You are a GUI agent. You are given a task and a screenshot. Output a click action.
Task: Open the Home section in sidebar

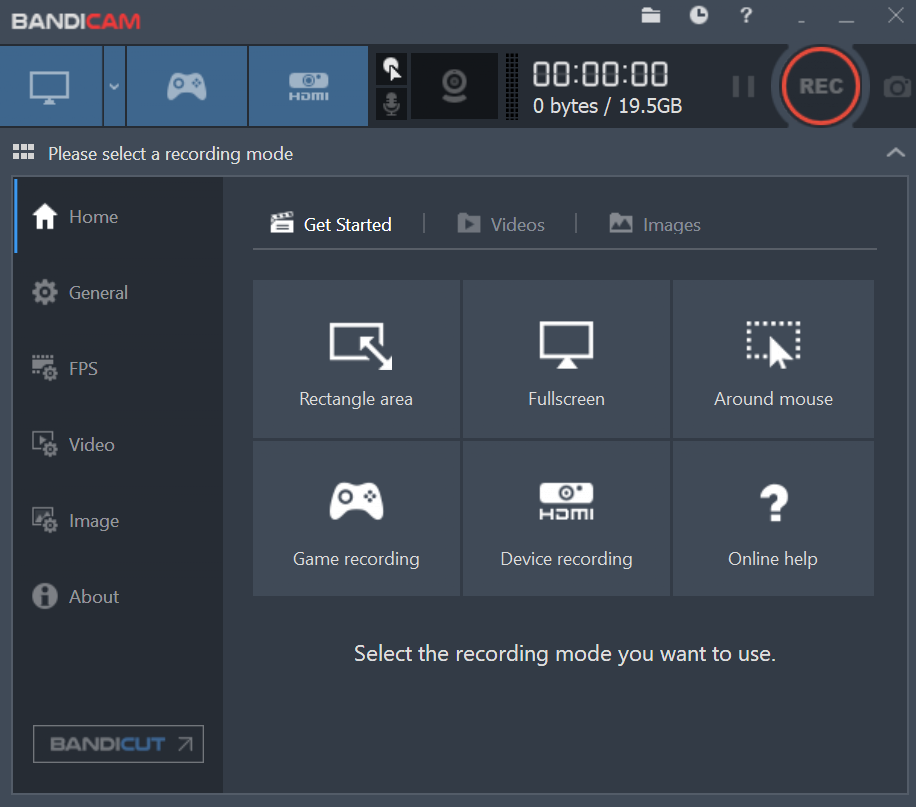click(119, 217)
